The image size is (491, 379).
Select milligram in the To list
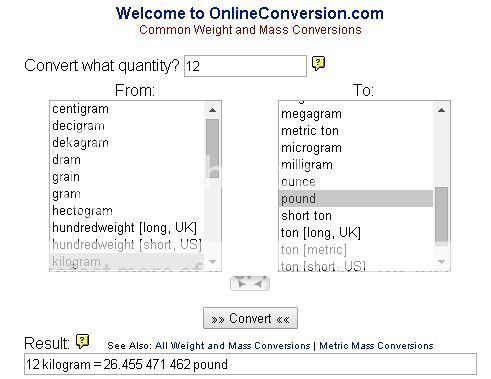point(356,165)
